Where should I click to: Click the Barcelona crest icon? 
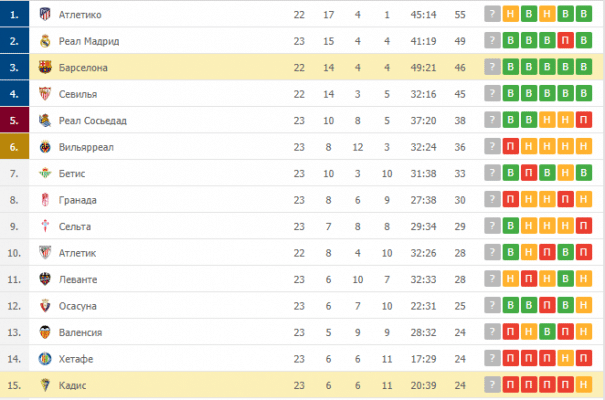pos(45,67)
